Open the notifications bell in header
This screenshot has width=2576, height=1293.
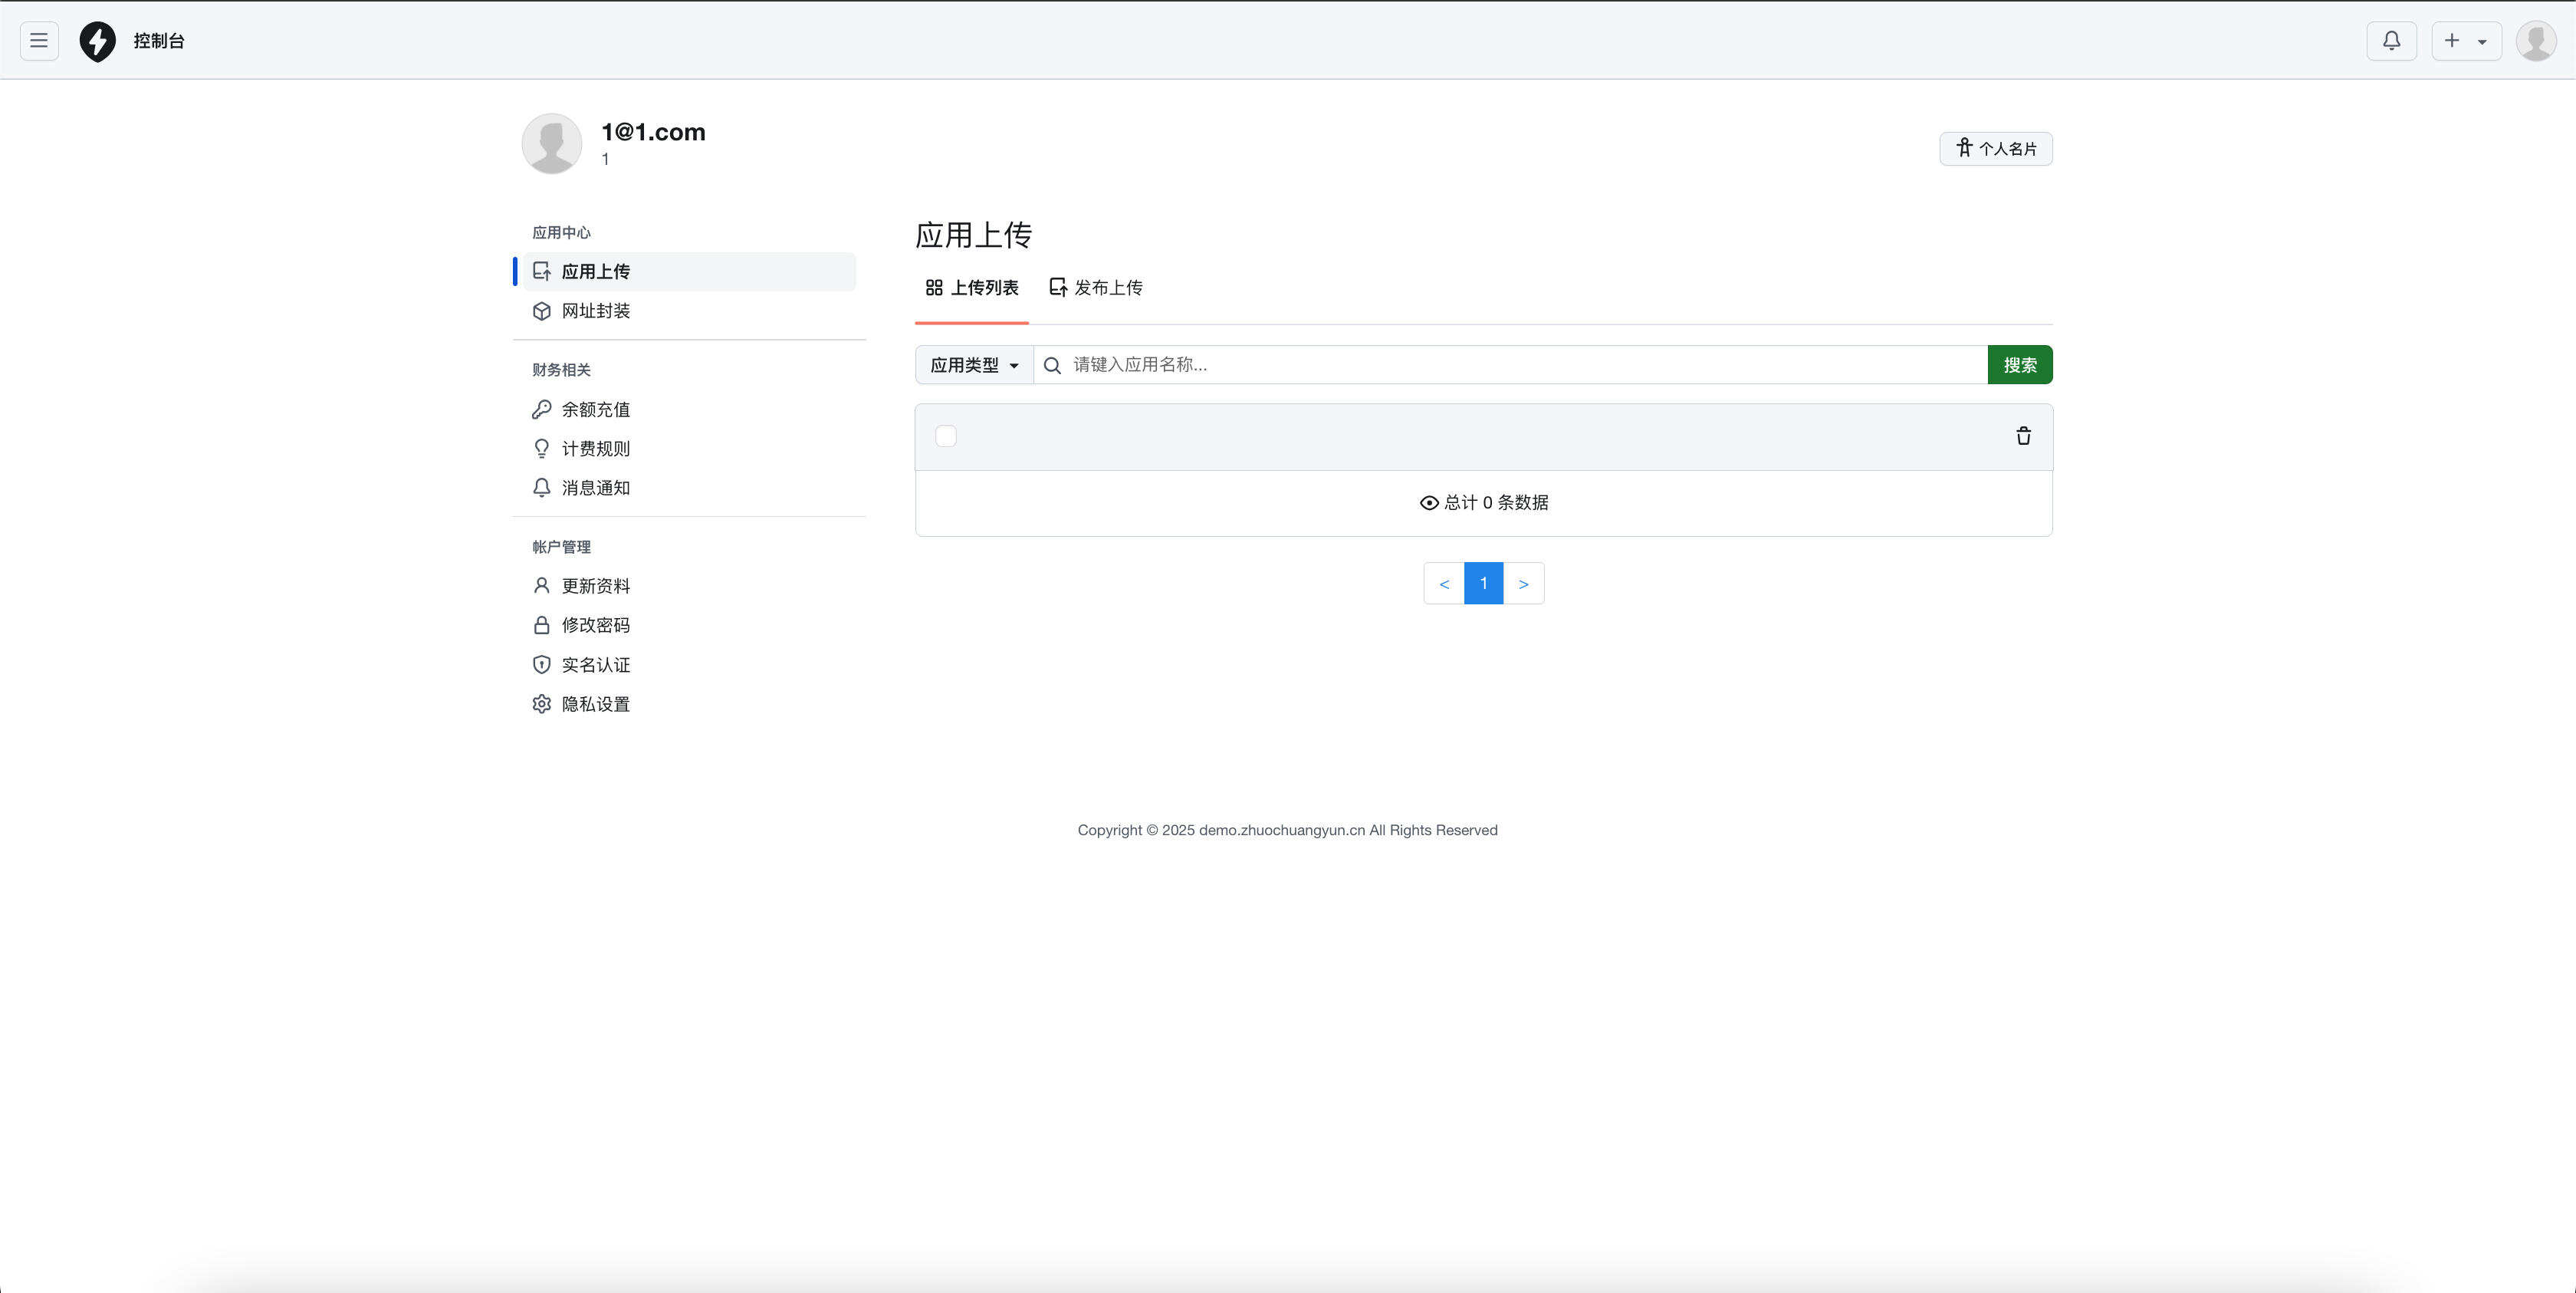(x=2391, y=41)
